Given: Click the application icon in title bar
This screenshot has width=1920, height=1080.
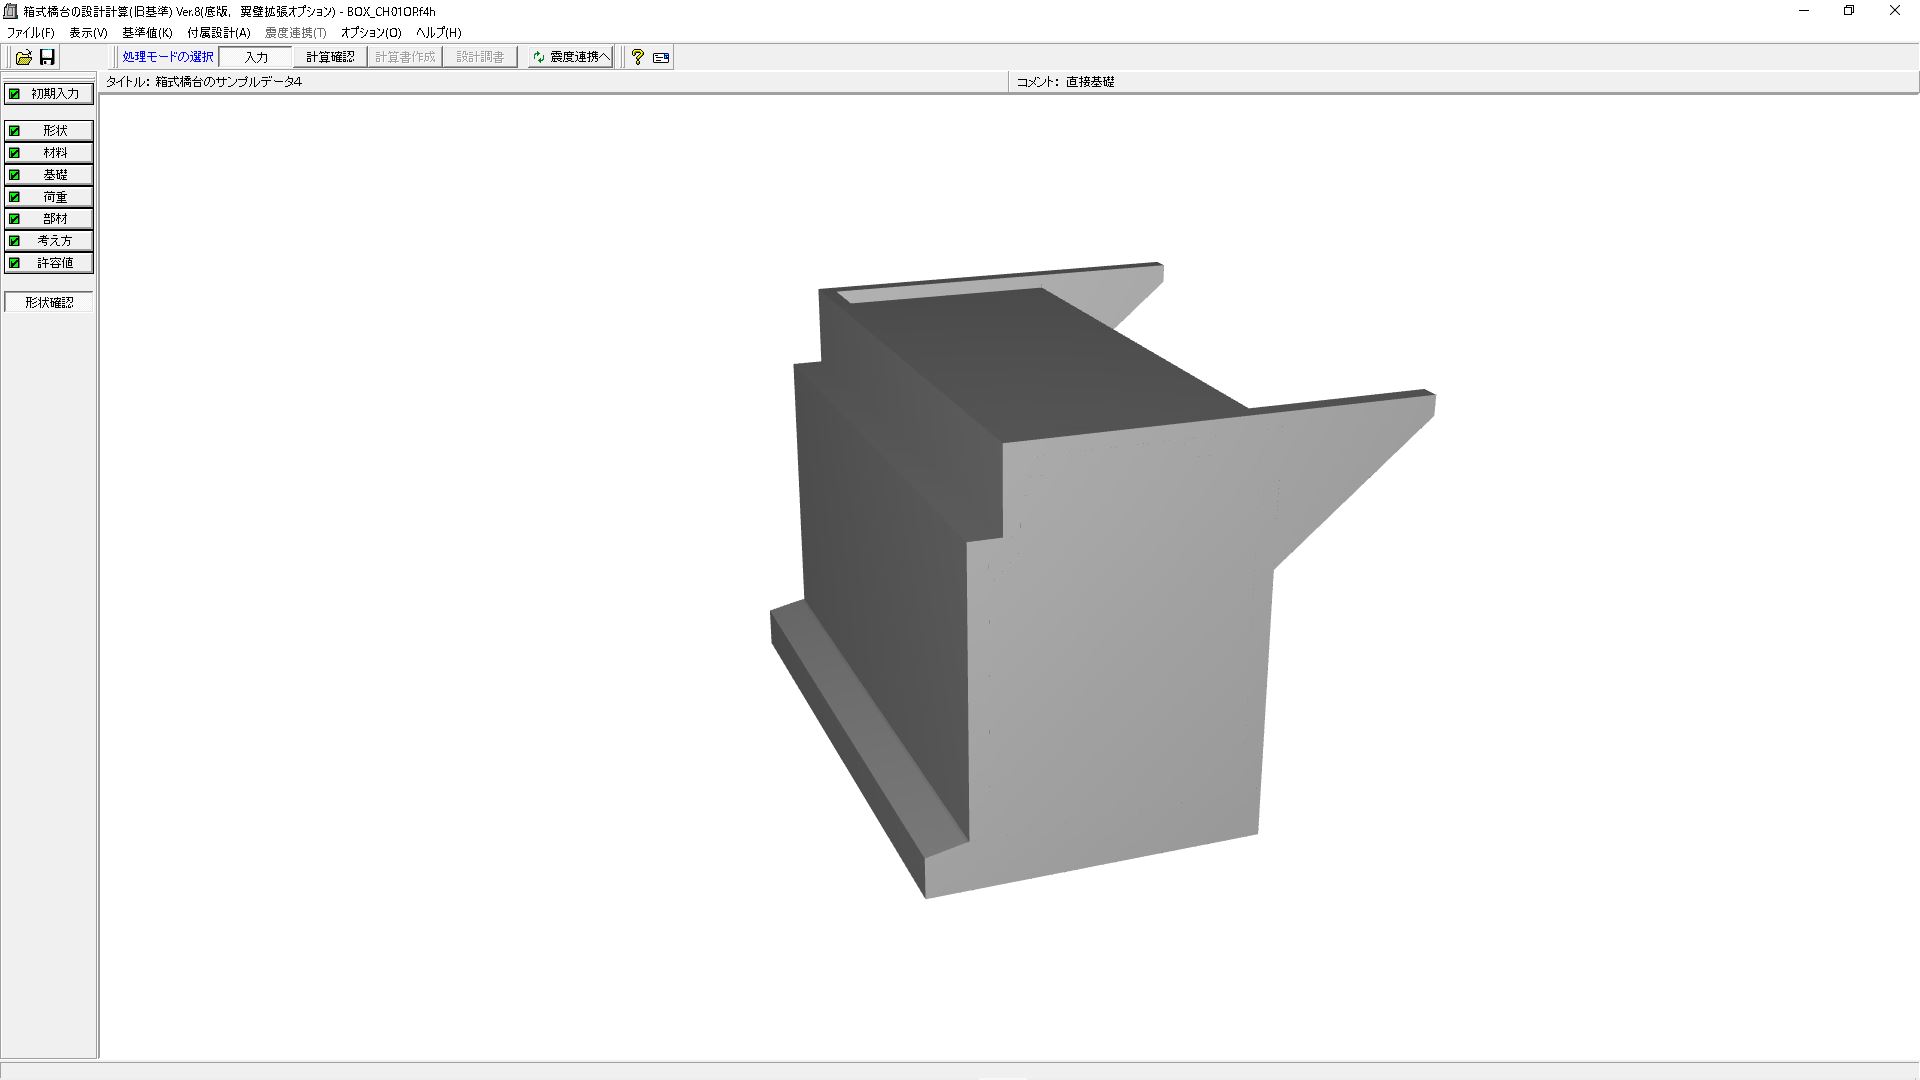Looking at the screenshot, I should pyautogui.click(x=11, y=11).
